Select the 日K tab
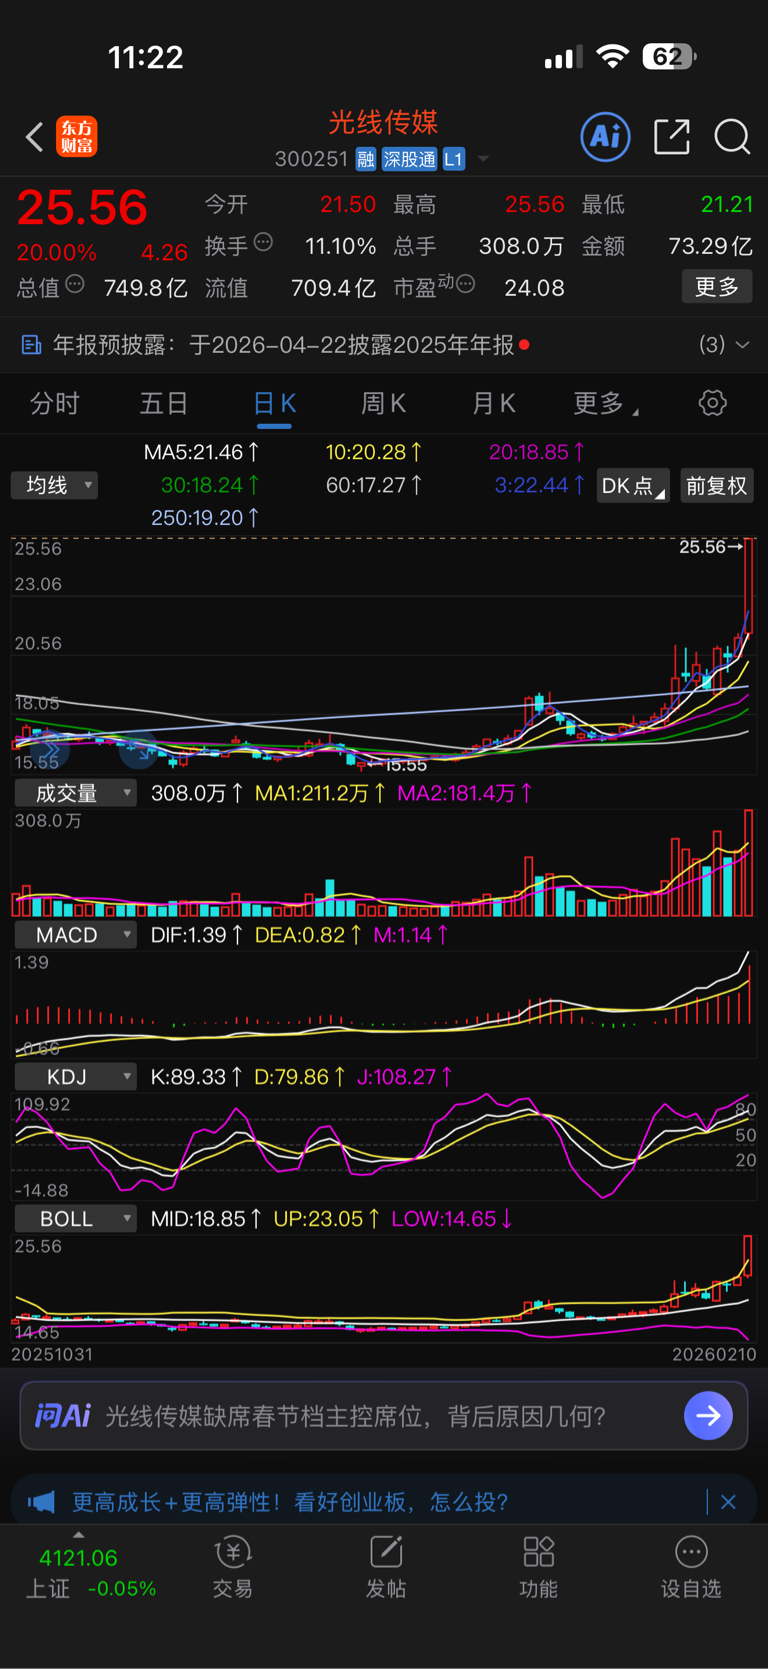Viewport: 768px width, 1669px height. click(x=274, y=404)
